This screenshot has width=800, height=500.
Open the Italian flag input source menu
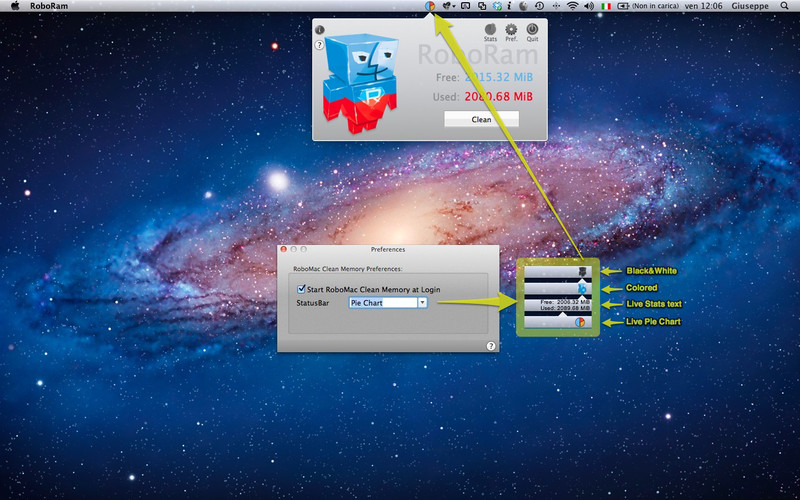[606, 6]
